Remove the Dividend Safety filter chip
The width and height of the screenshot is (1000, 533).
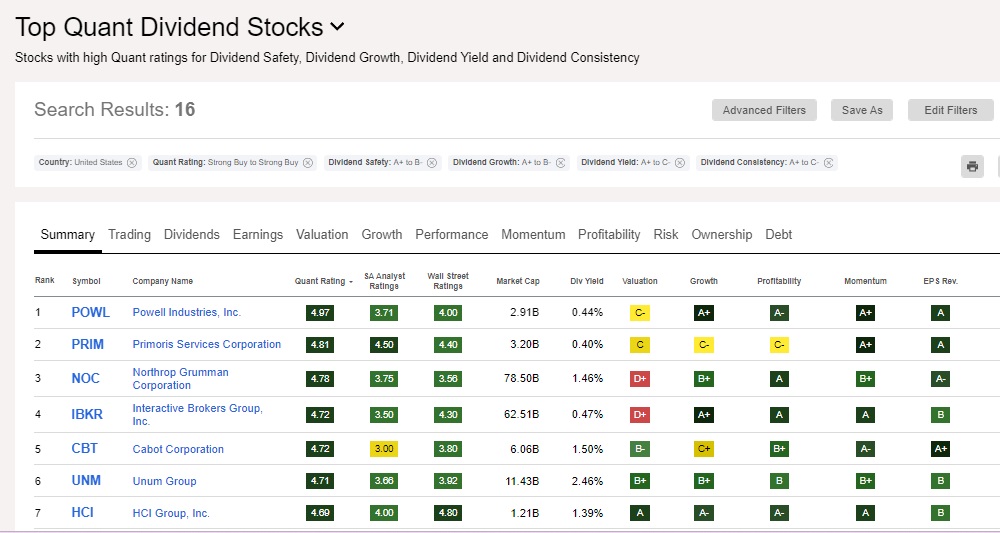[x=432, y=163]
